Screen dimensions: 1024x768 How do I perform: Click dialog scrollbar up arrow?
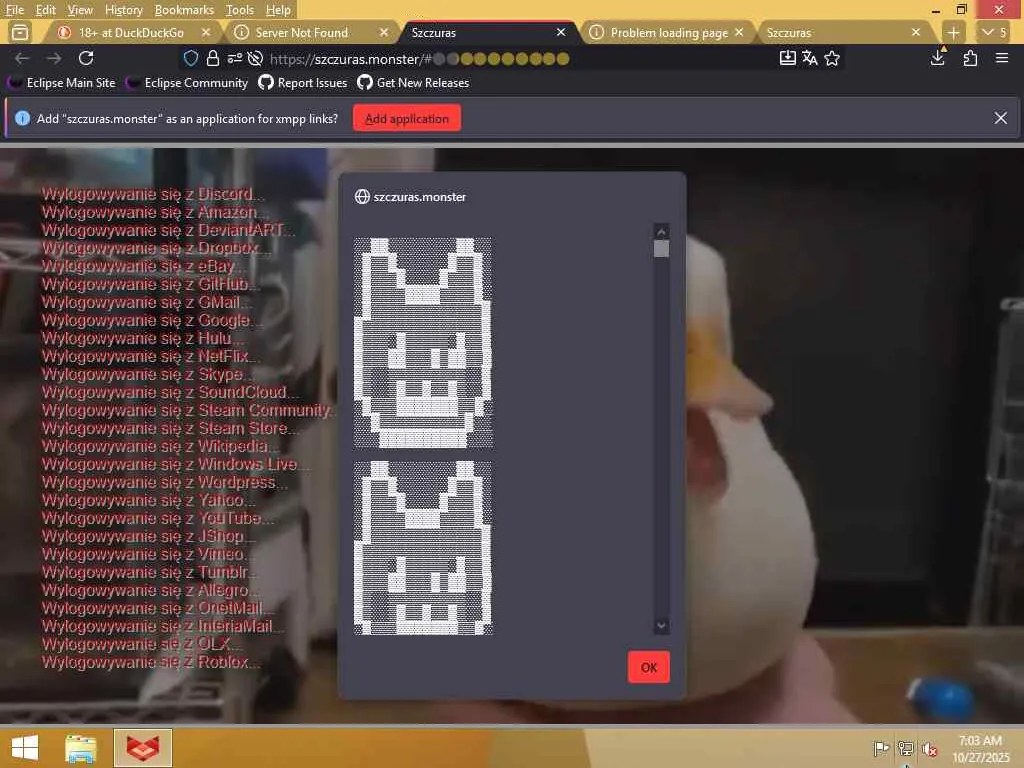[x=661, y=231]
